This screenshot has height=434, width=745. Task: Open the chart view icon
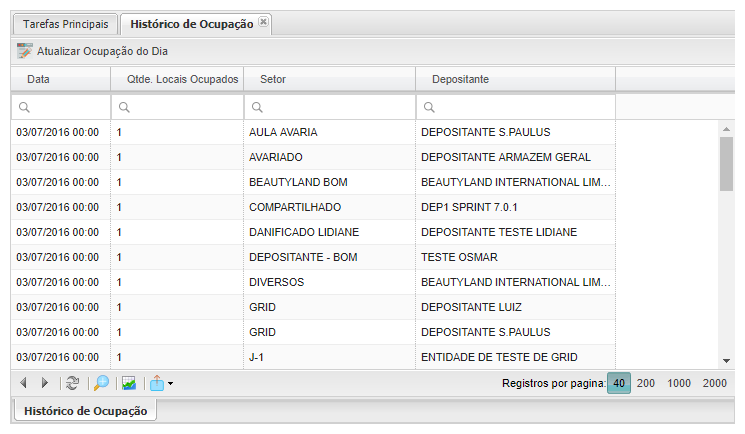click(129, 383)
